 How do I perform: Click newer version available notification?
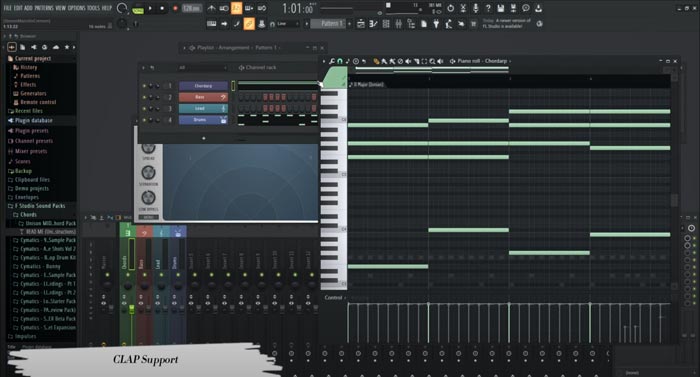[507, 23]
